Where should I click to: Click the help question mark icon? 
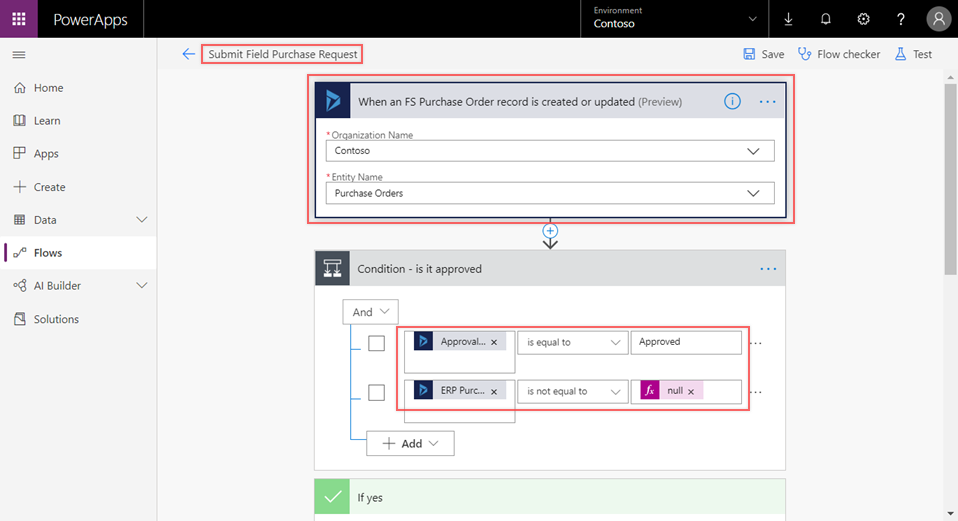pyautogui.click(x=900, y=19)
